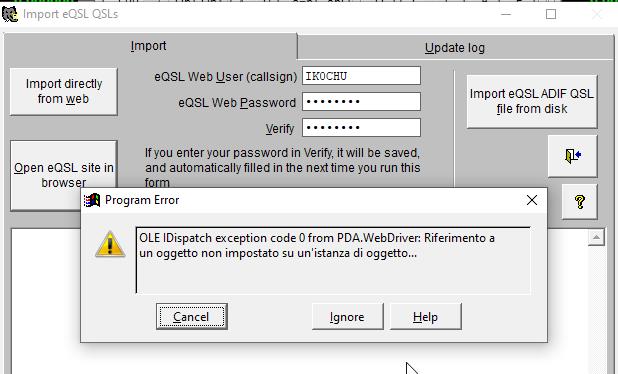Click the yellow warning triangle icon
This screenshot has height=374, width=618.
110,244
